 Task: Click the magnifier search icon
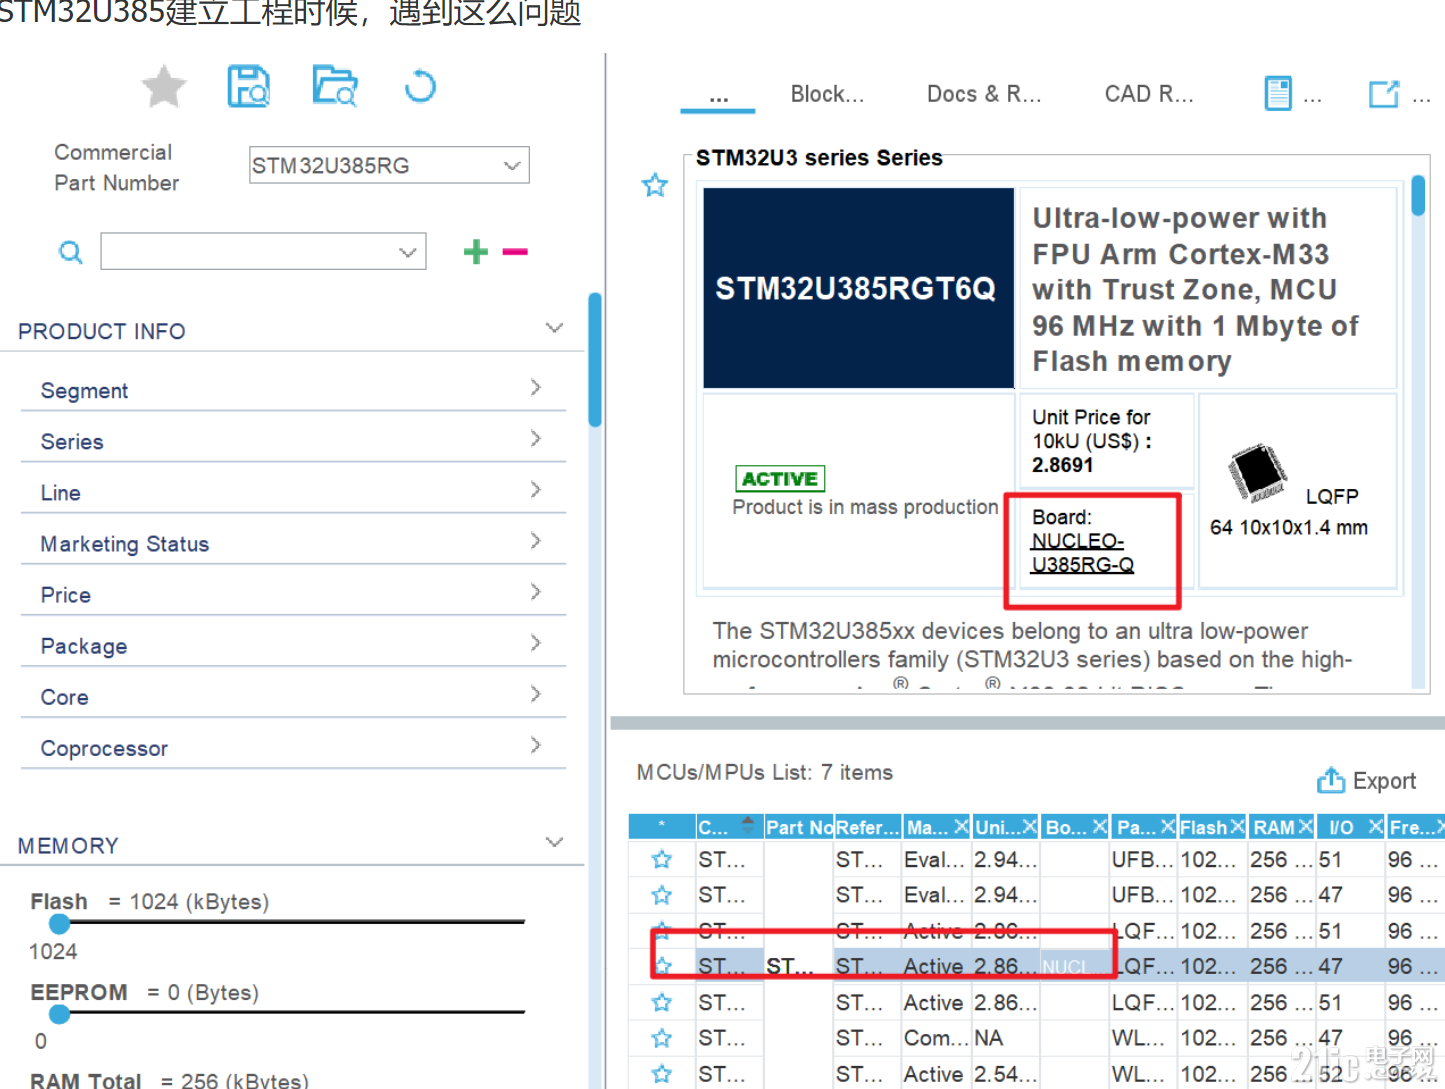pos(70,252)
